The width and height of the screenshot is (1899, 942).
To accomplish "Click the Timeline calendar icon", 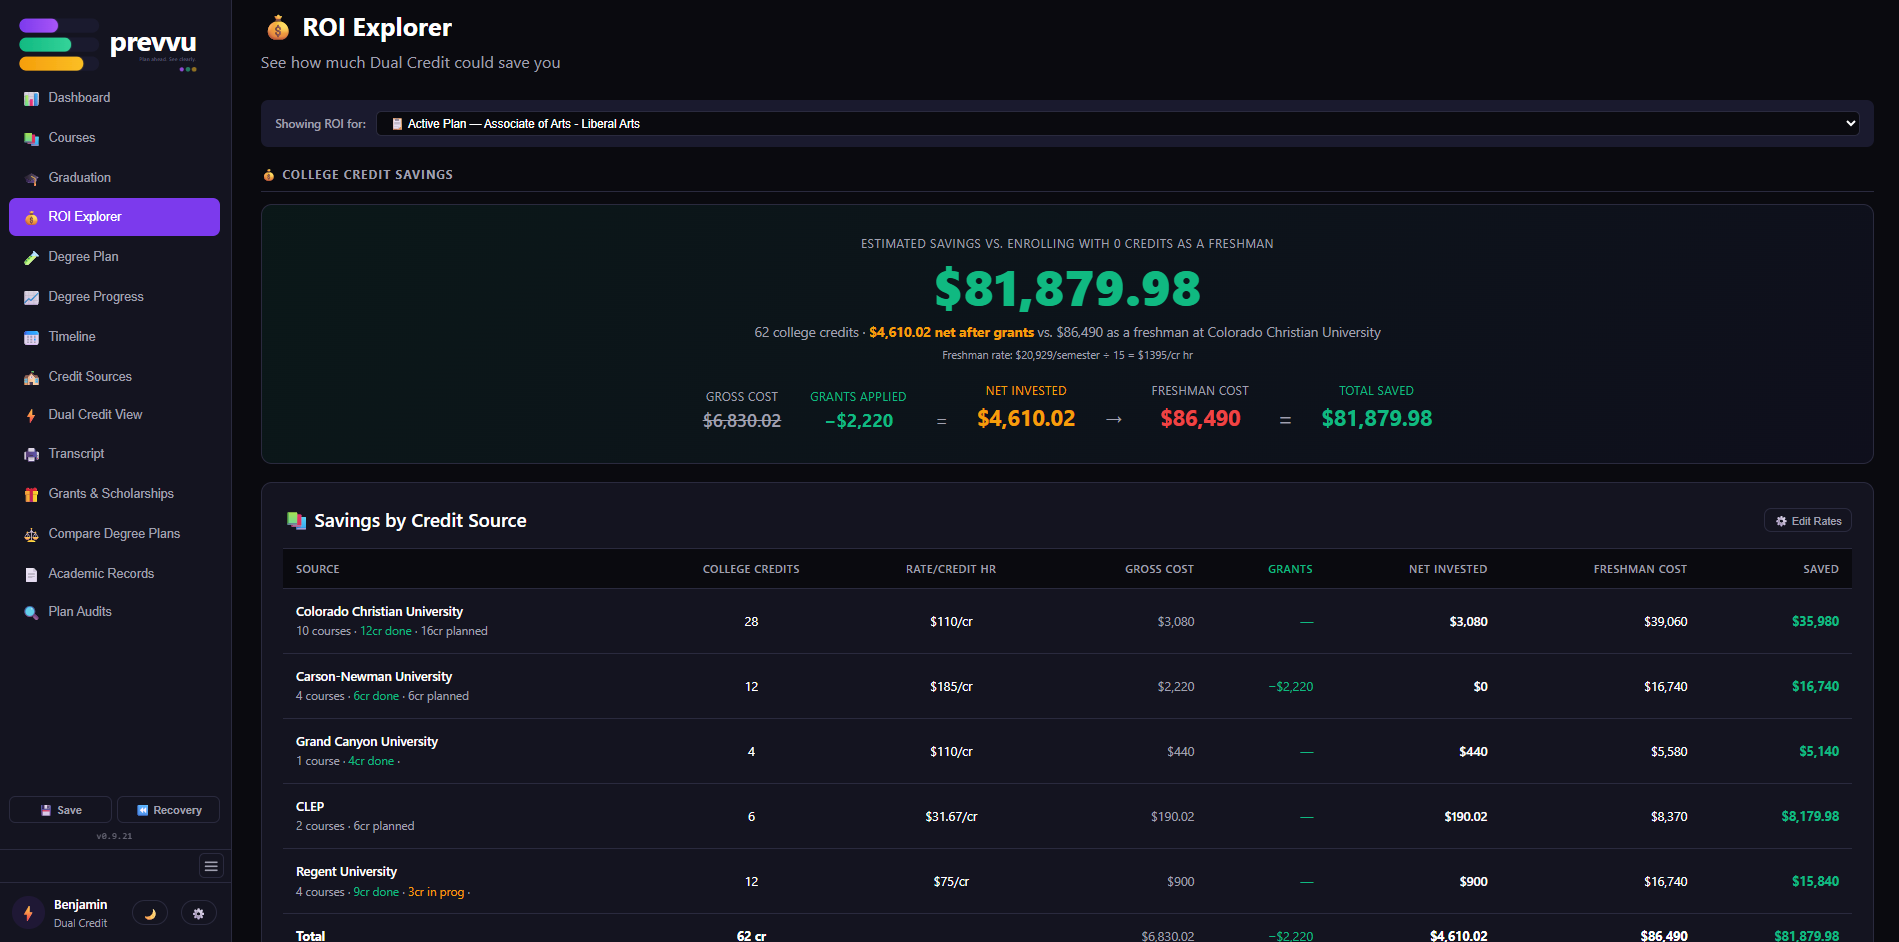I will pos(31,337).
